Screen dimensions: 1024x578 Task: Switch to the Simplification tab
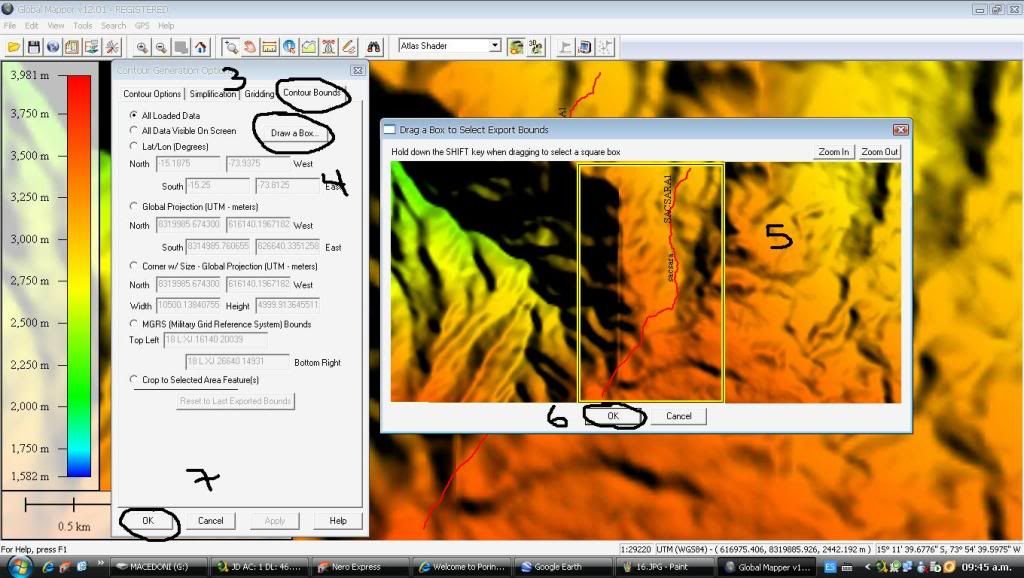[x=213, y=94]
